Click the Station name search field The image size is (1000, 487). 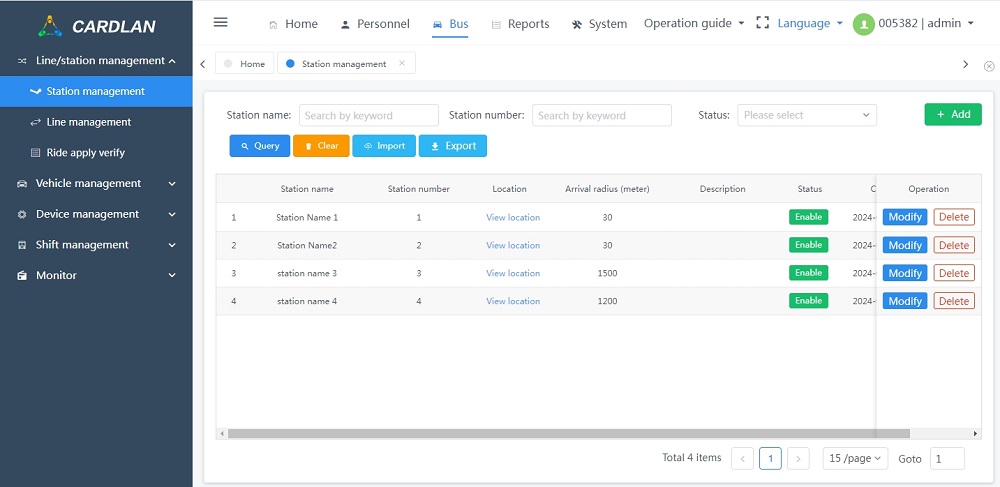coord(368,115)
